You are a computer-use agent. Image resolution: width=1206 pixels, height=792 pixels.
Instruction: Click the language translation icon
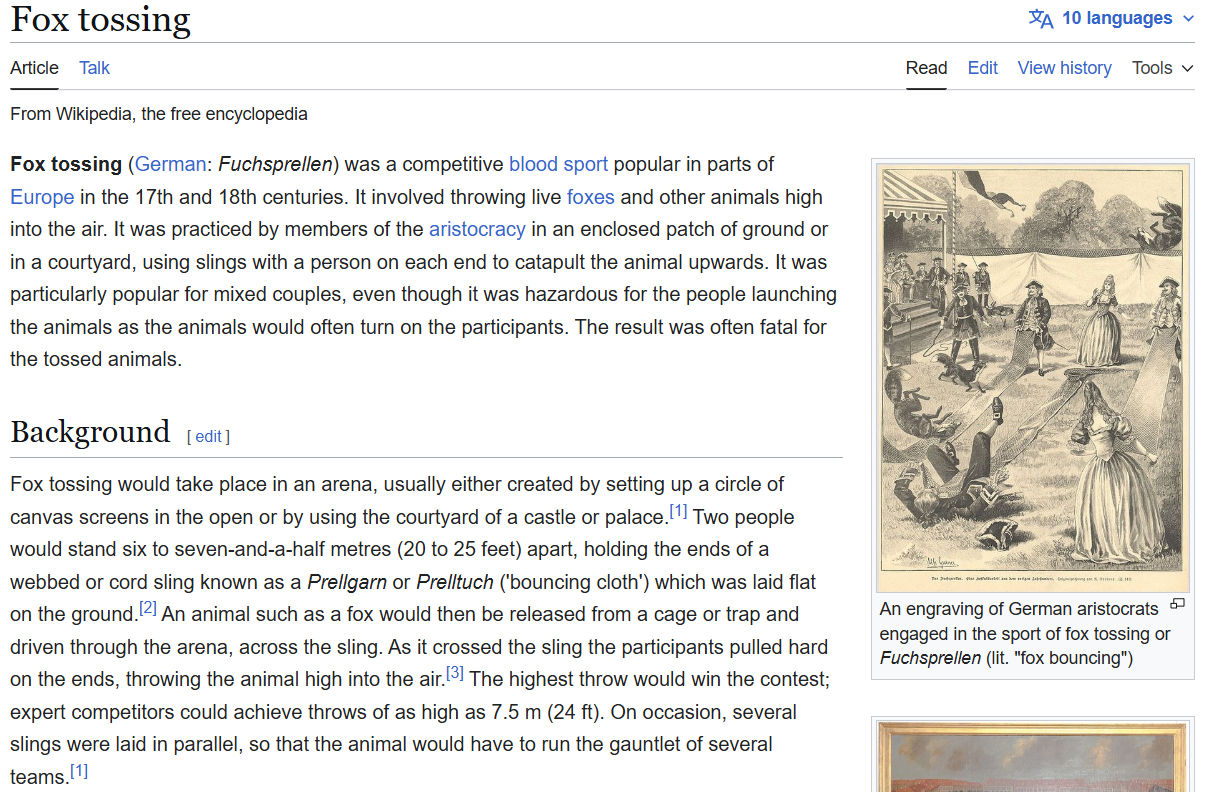point(1041,19)
